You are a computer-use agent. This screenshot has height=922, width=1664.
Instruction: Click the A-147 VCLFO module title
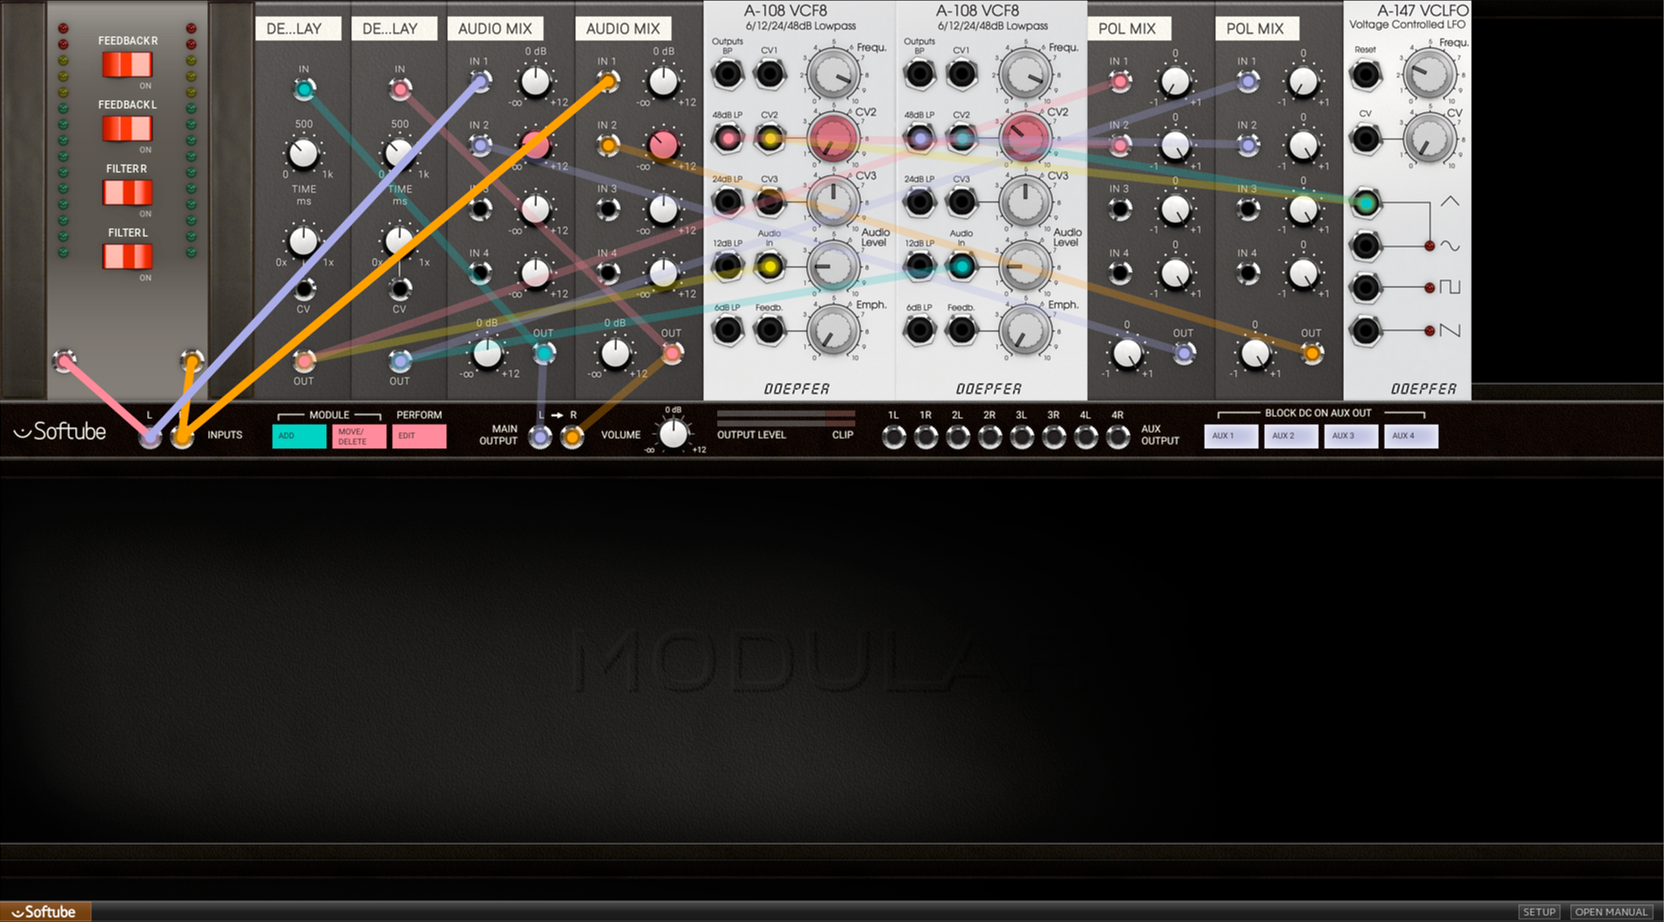pos(1422,11)
